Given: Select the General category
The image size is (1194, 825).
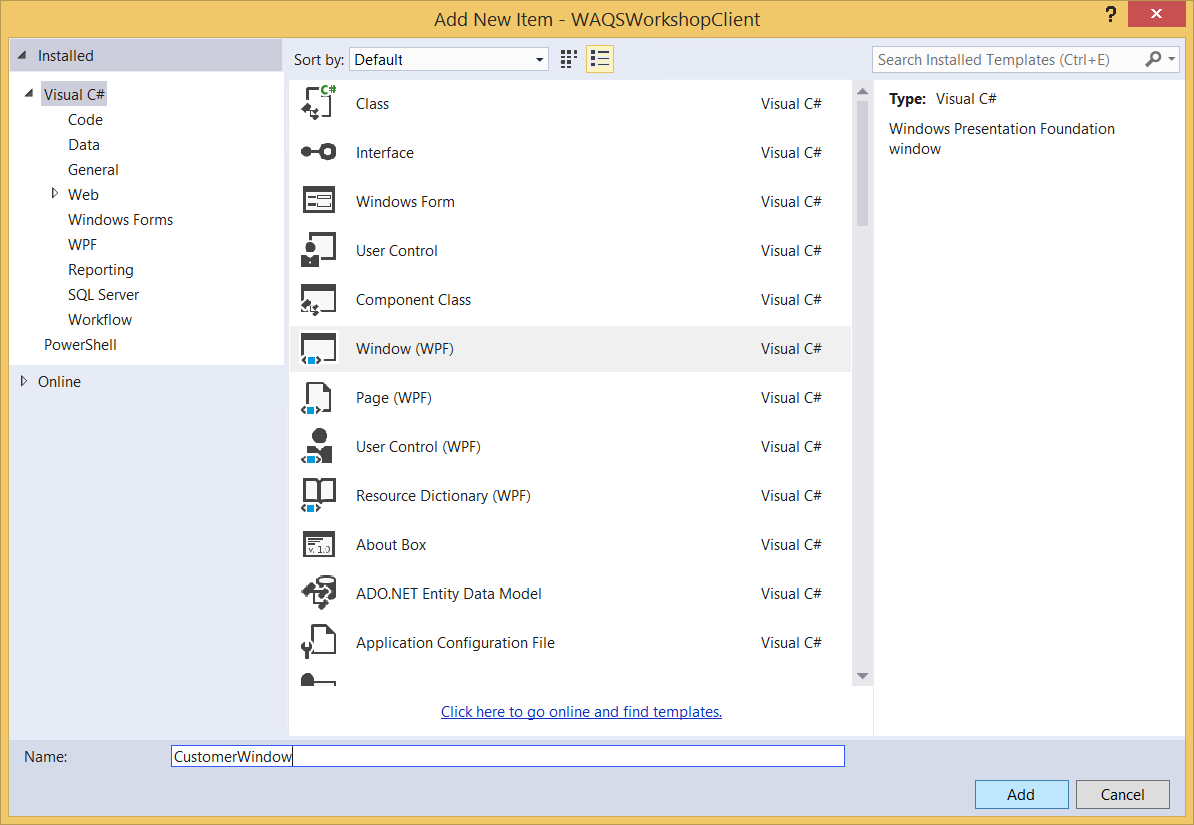Looking at the screenshot, I should [x=93, y=170].
